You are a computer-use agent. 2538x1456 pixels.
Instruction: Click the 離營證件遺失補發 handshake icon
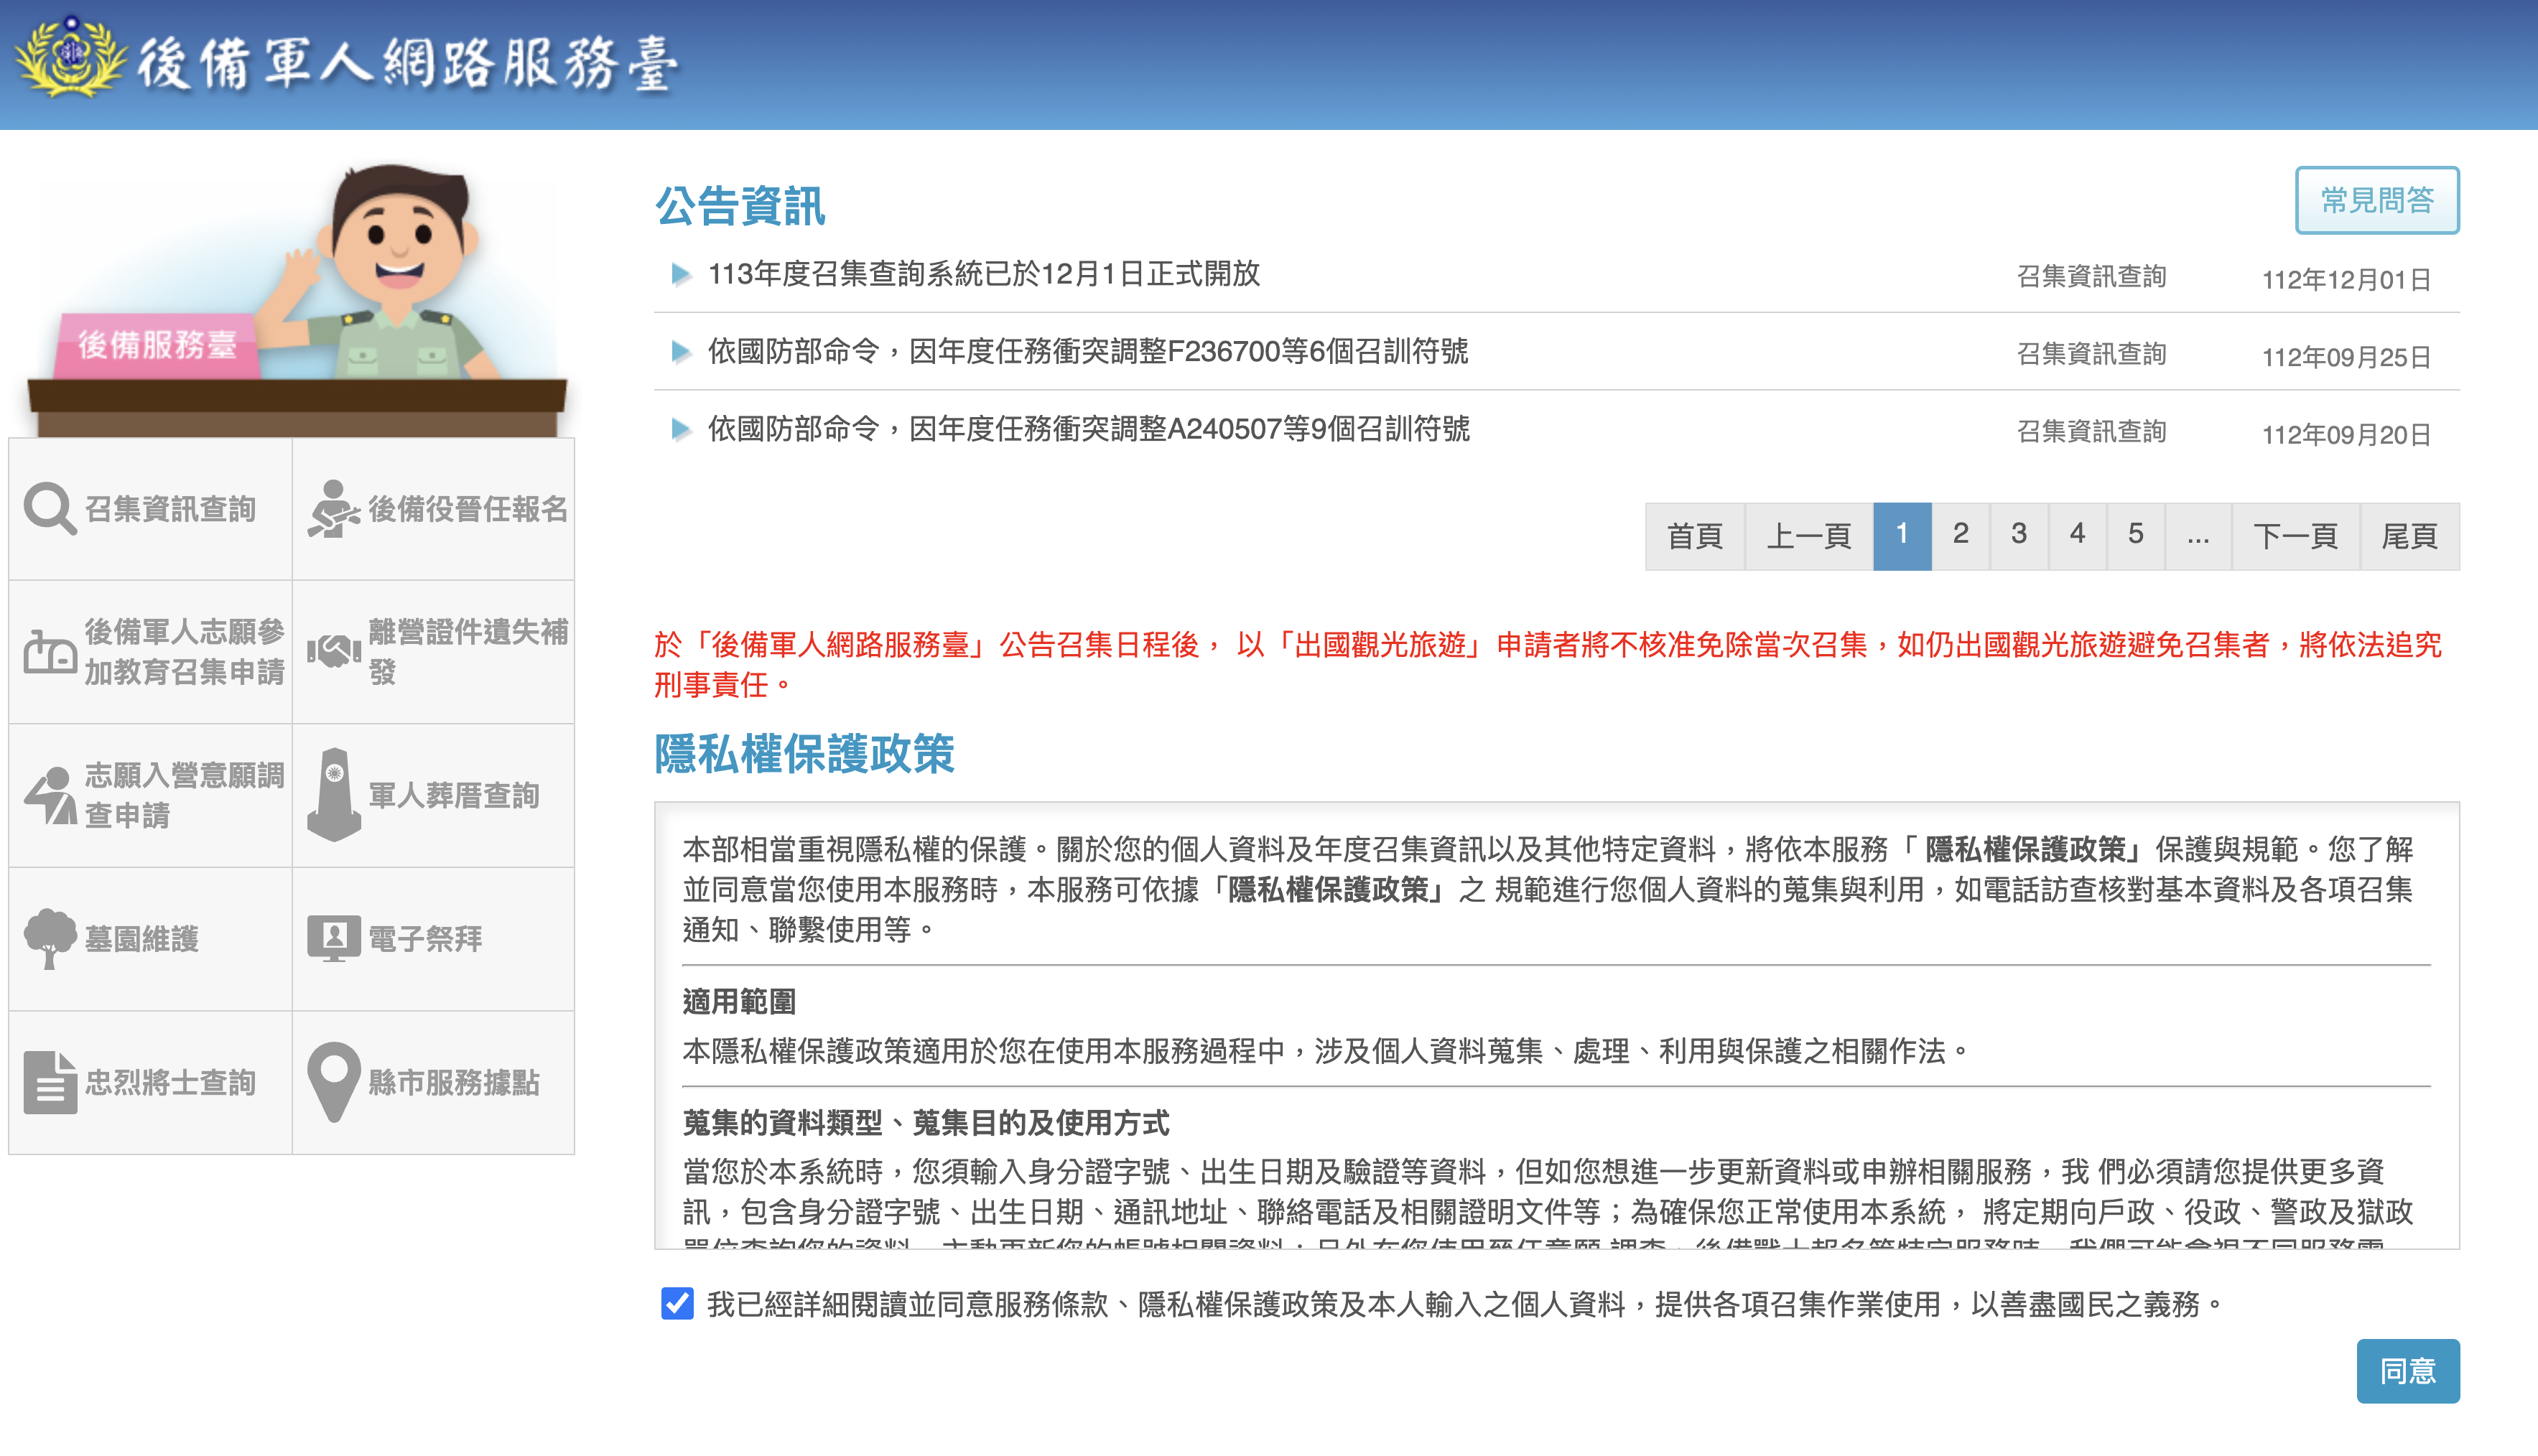(x=333, y=652)
